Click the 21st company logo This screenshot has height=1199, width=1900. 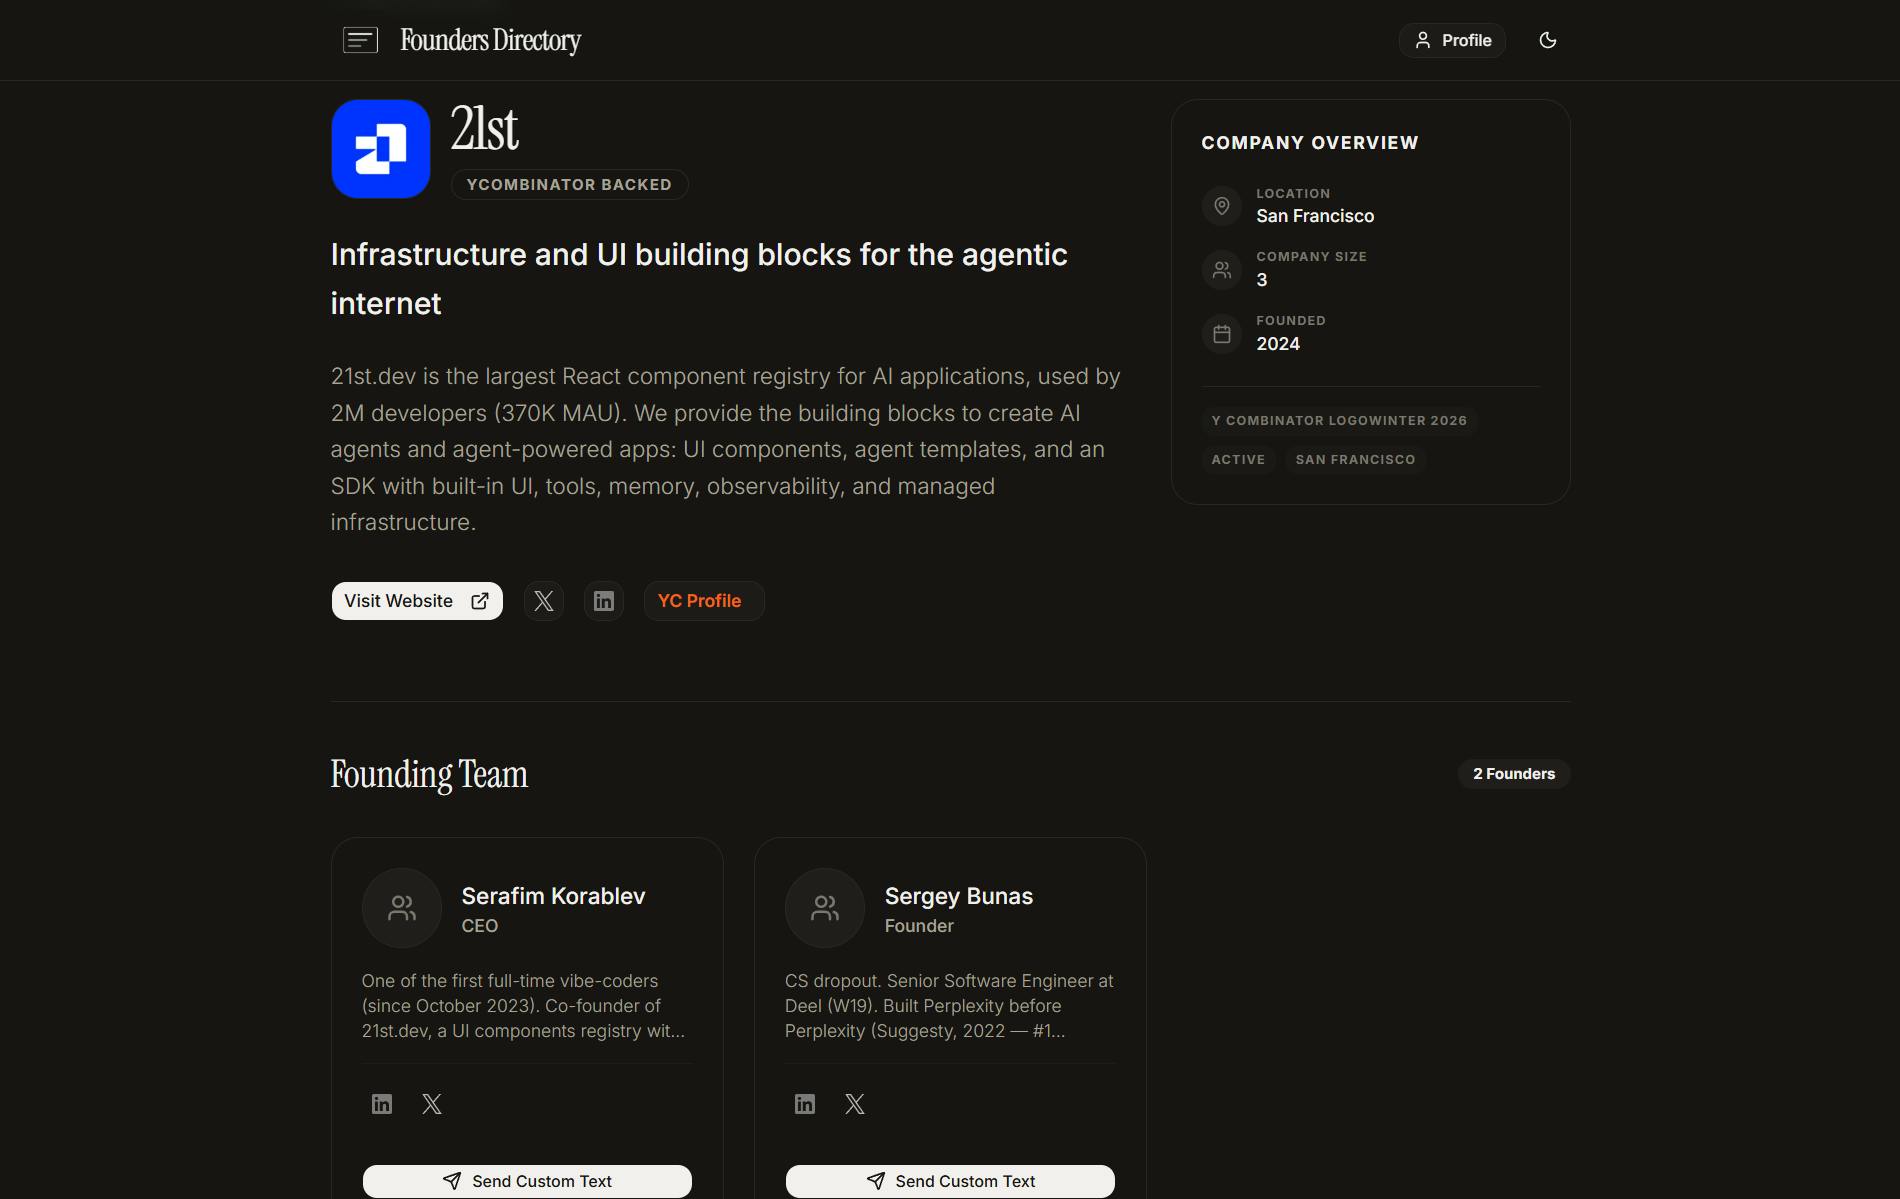coord(381,149)
